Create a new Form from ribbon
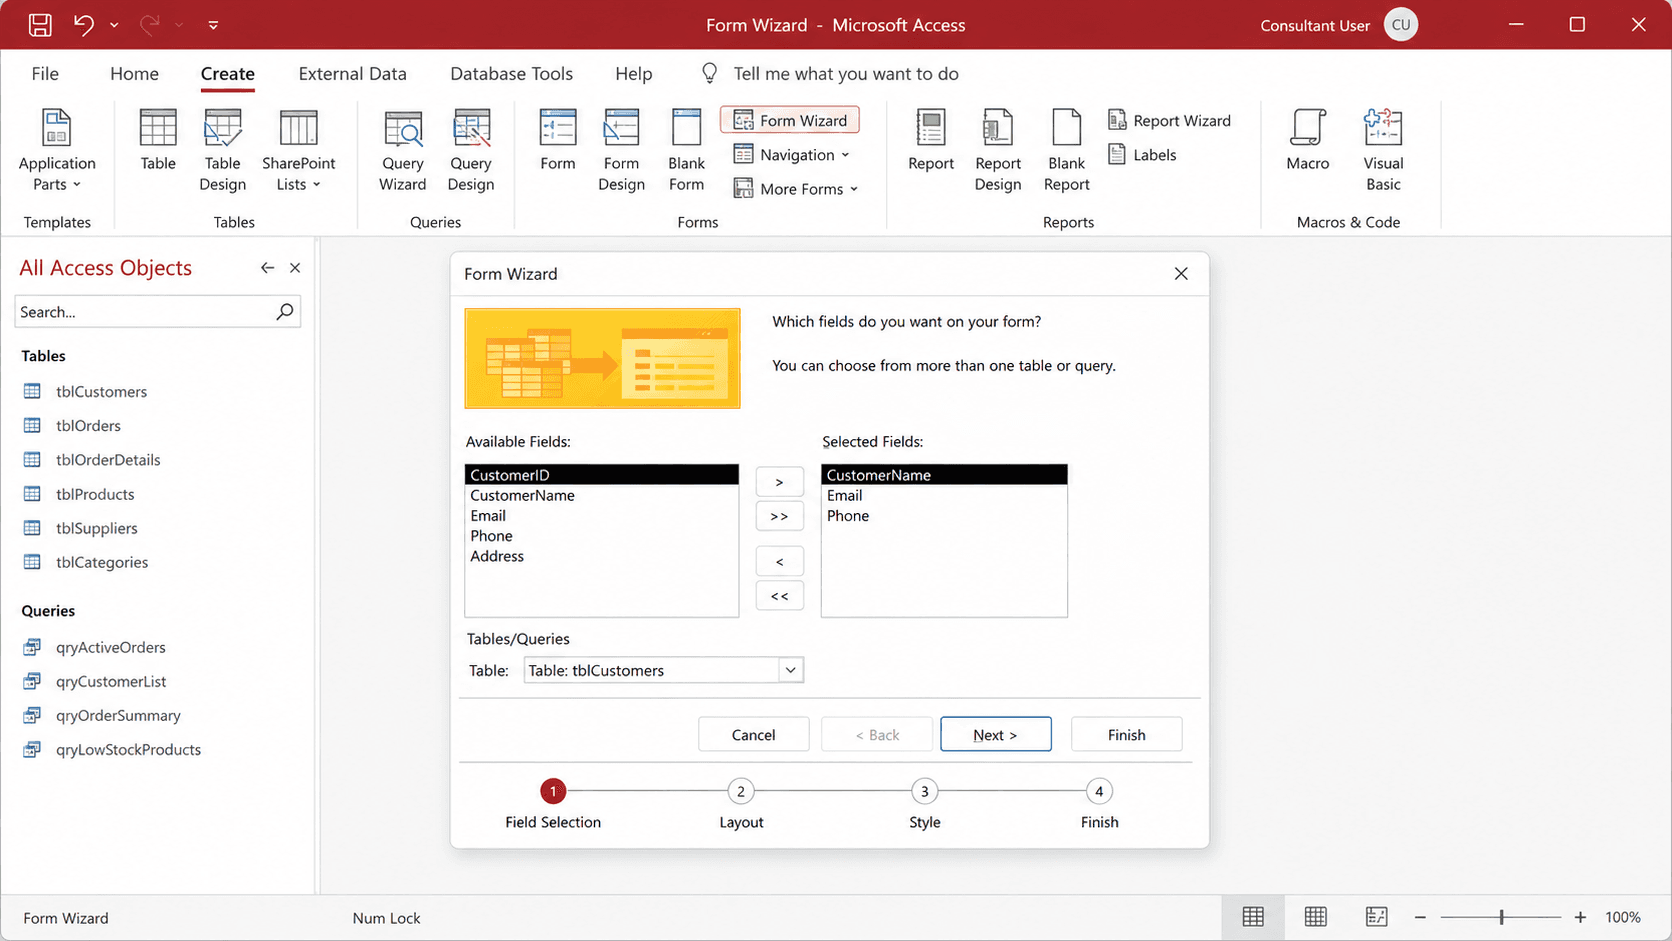Image resolution: width=1672 pixels, height=941 pixels. [x=558, y=140]
